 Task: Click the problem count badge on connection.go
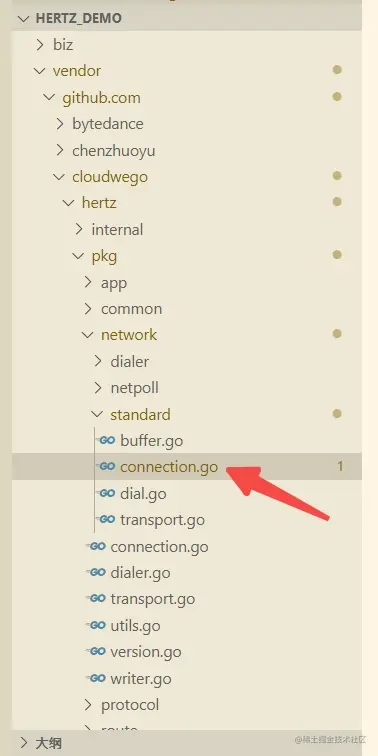[x=340, y=466]
